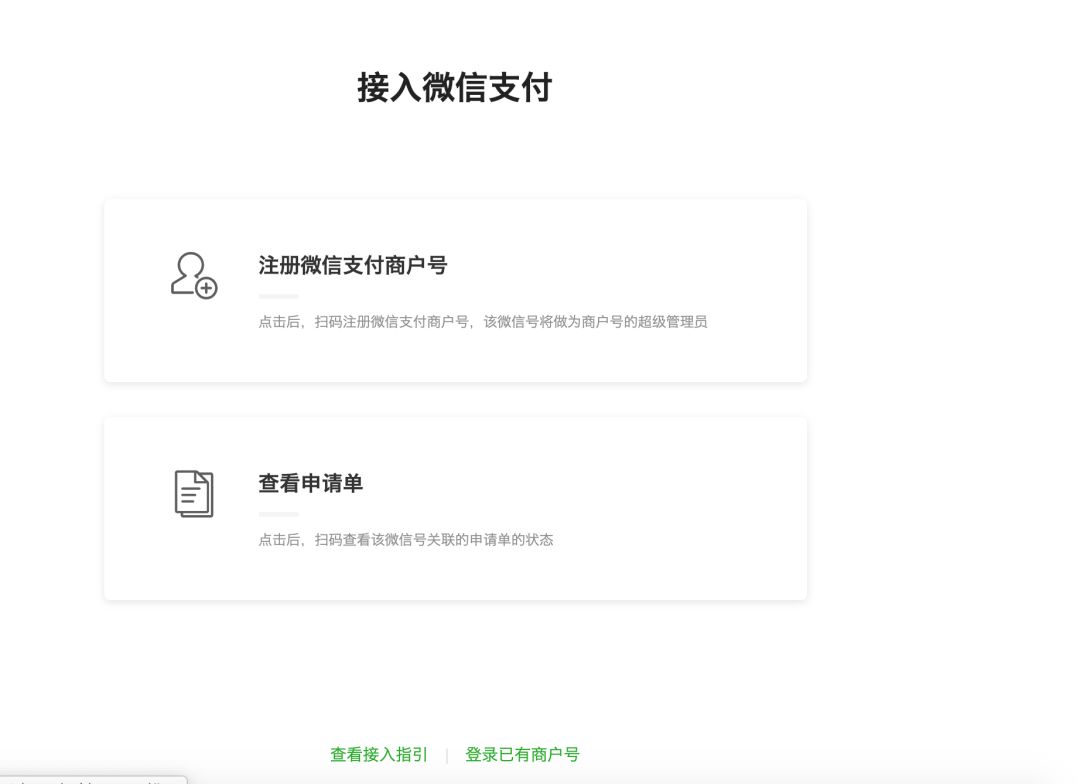Viewport: 1080px width, 784px height.
Task: Click the document icon for 查看申请单
Action: 194,493
